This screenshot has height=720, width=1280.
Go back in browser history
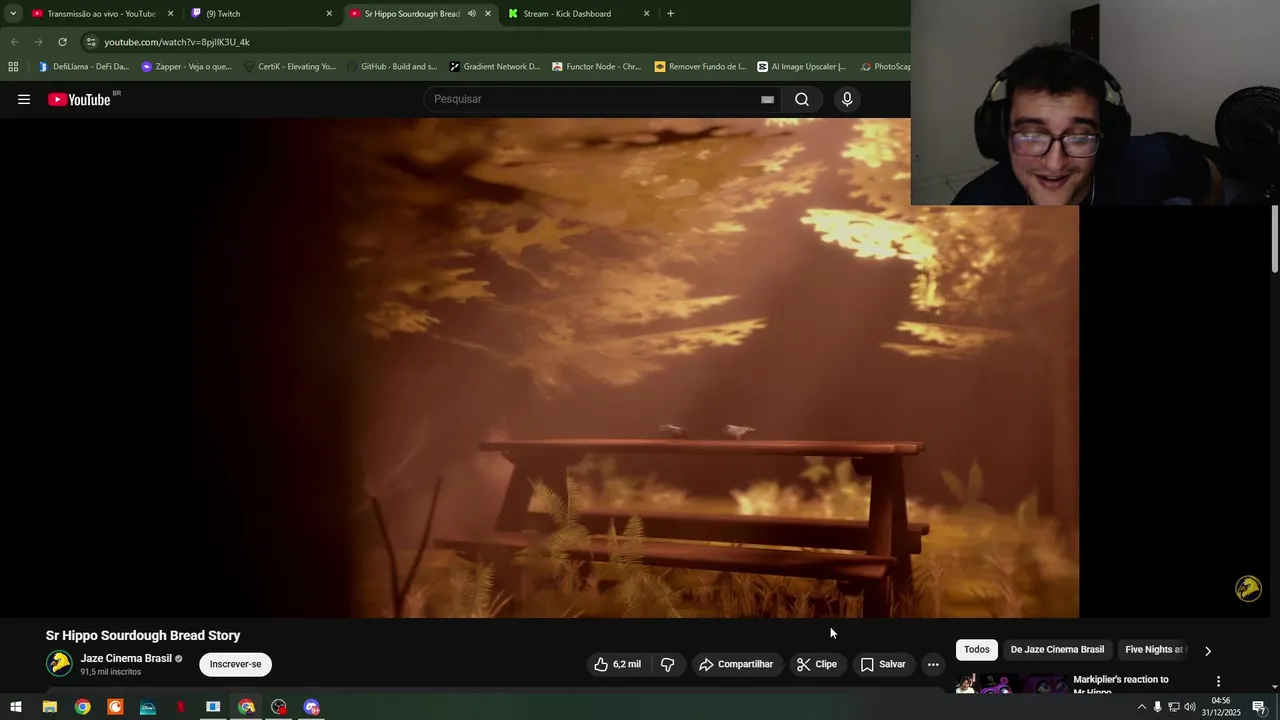[x=14, y=42]
